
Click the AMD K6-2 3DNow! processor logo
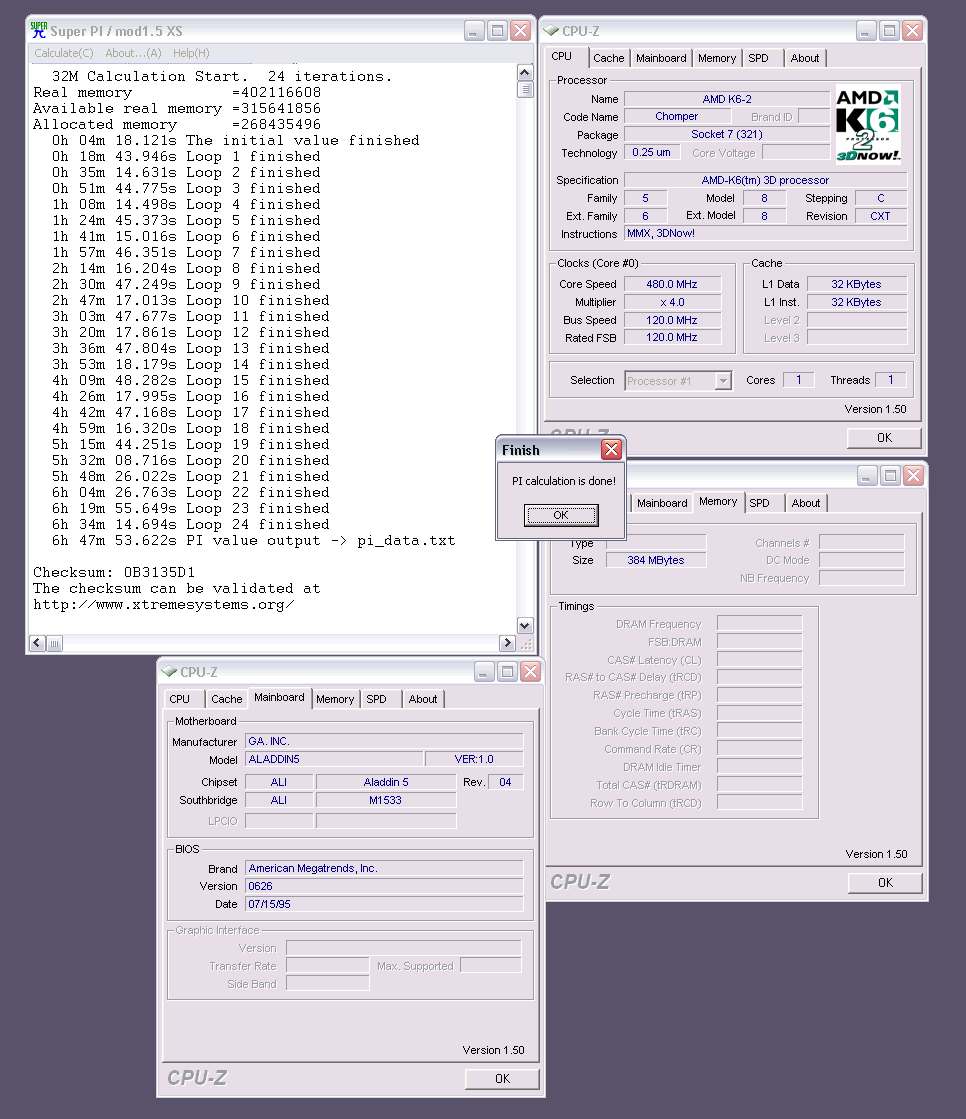868,125
